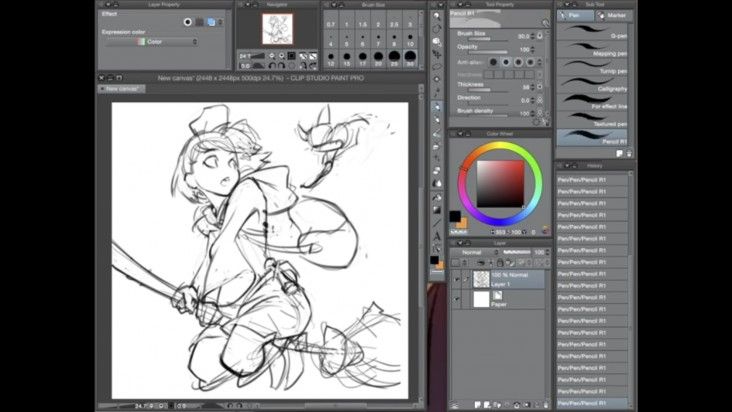Click the orange sub color swatch in Color Wheel

pos(462,223)
